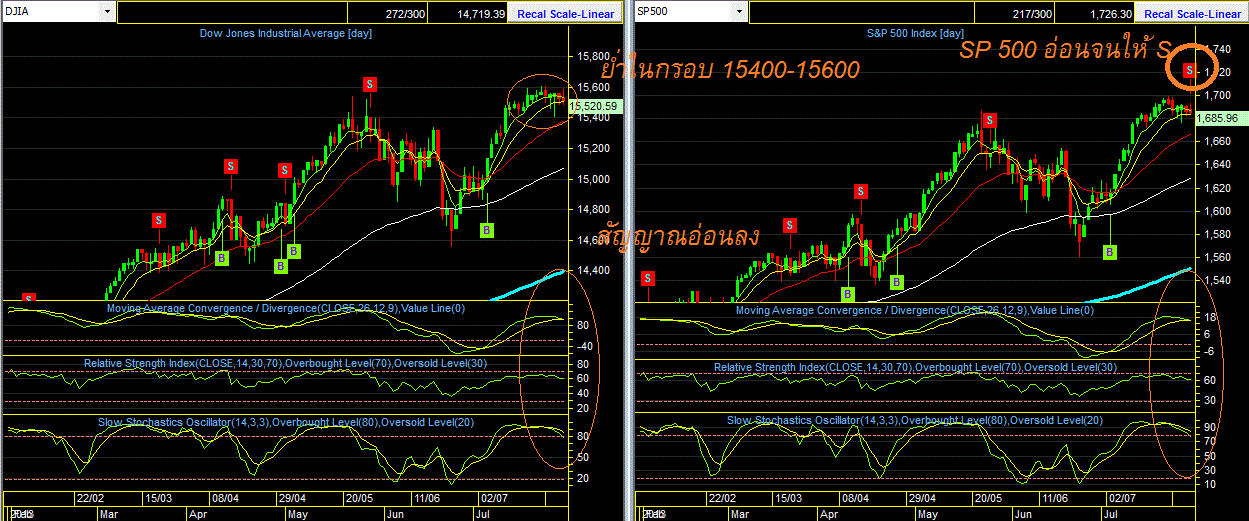Click the MACD indicator title in the DJIA panel
Screen dimensions: 1249x521
286,309
